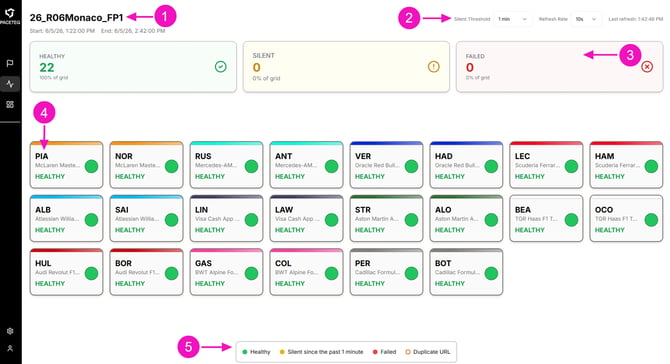670x364 pixels.
Task: Open settings gear in sidebar
Action: pos(10,331)
